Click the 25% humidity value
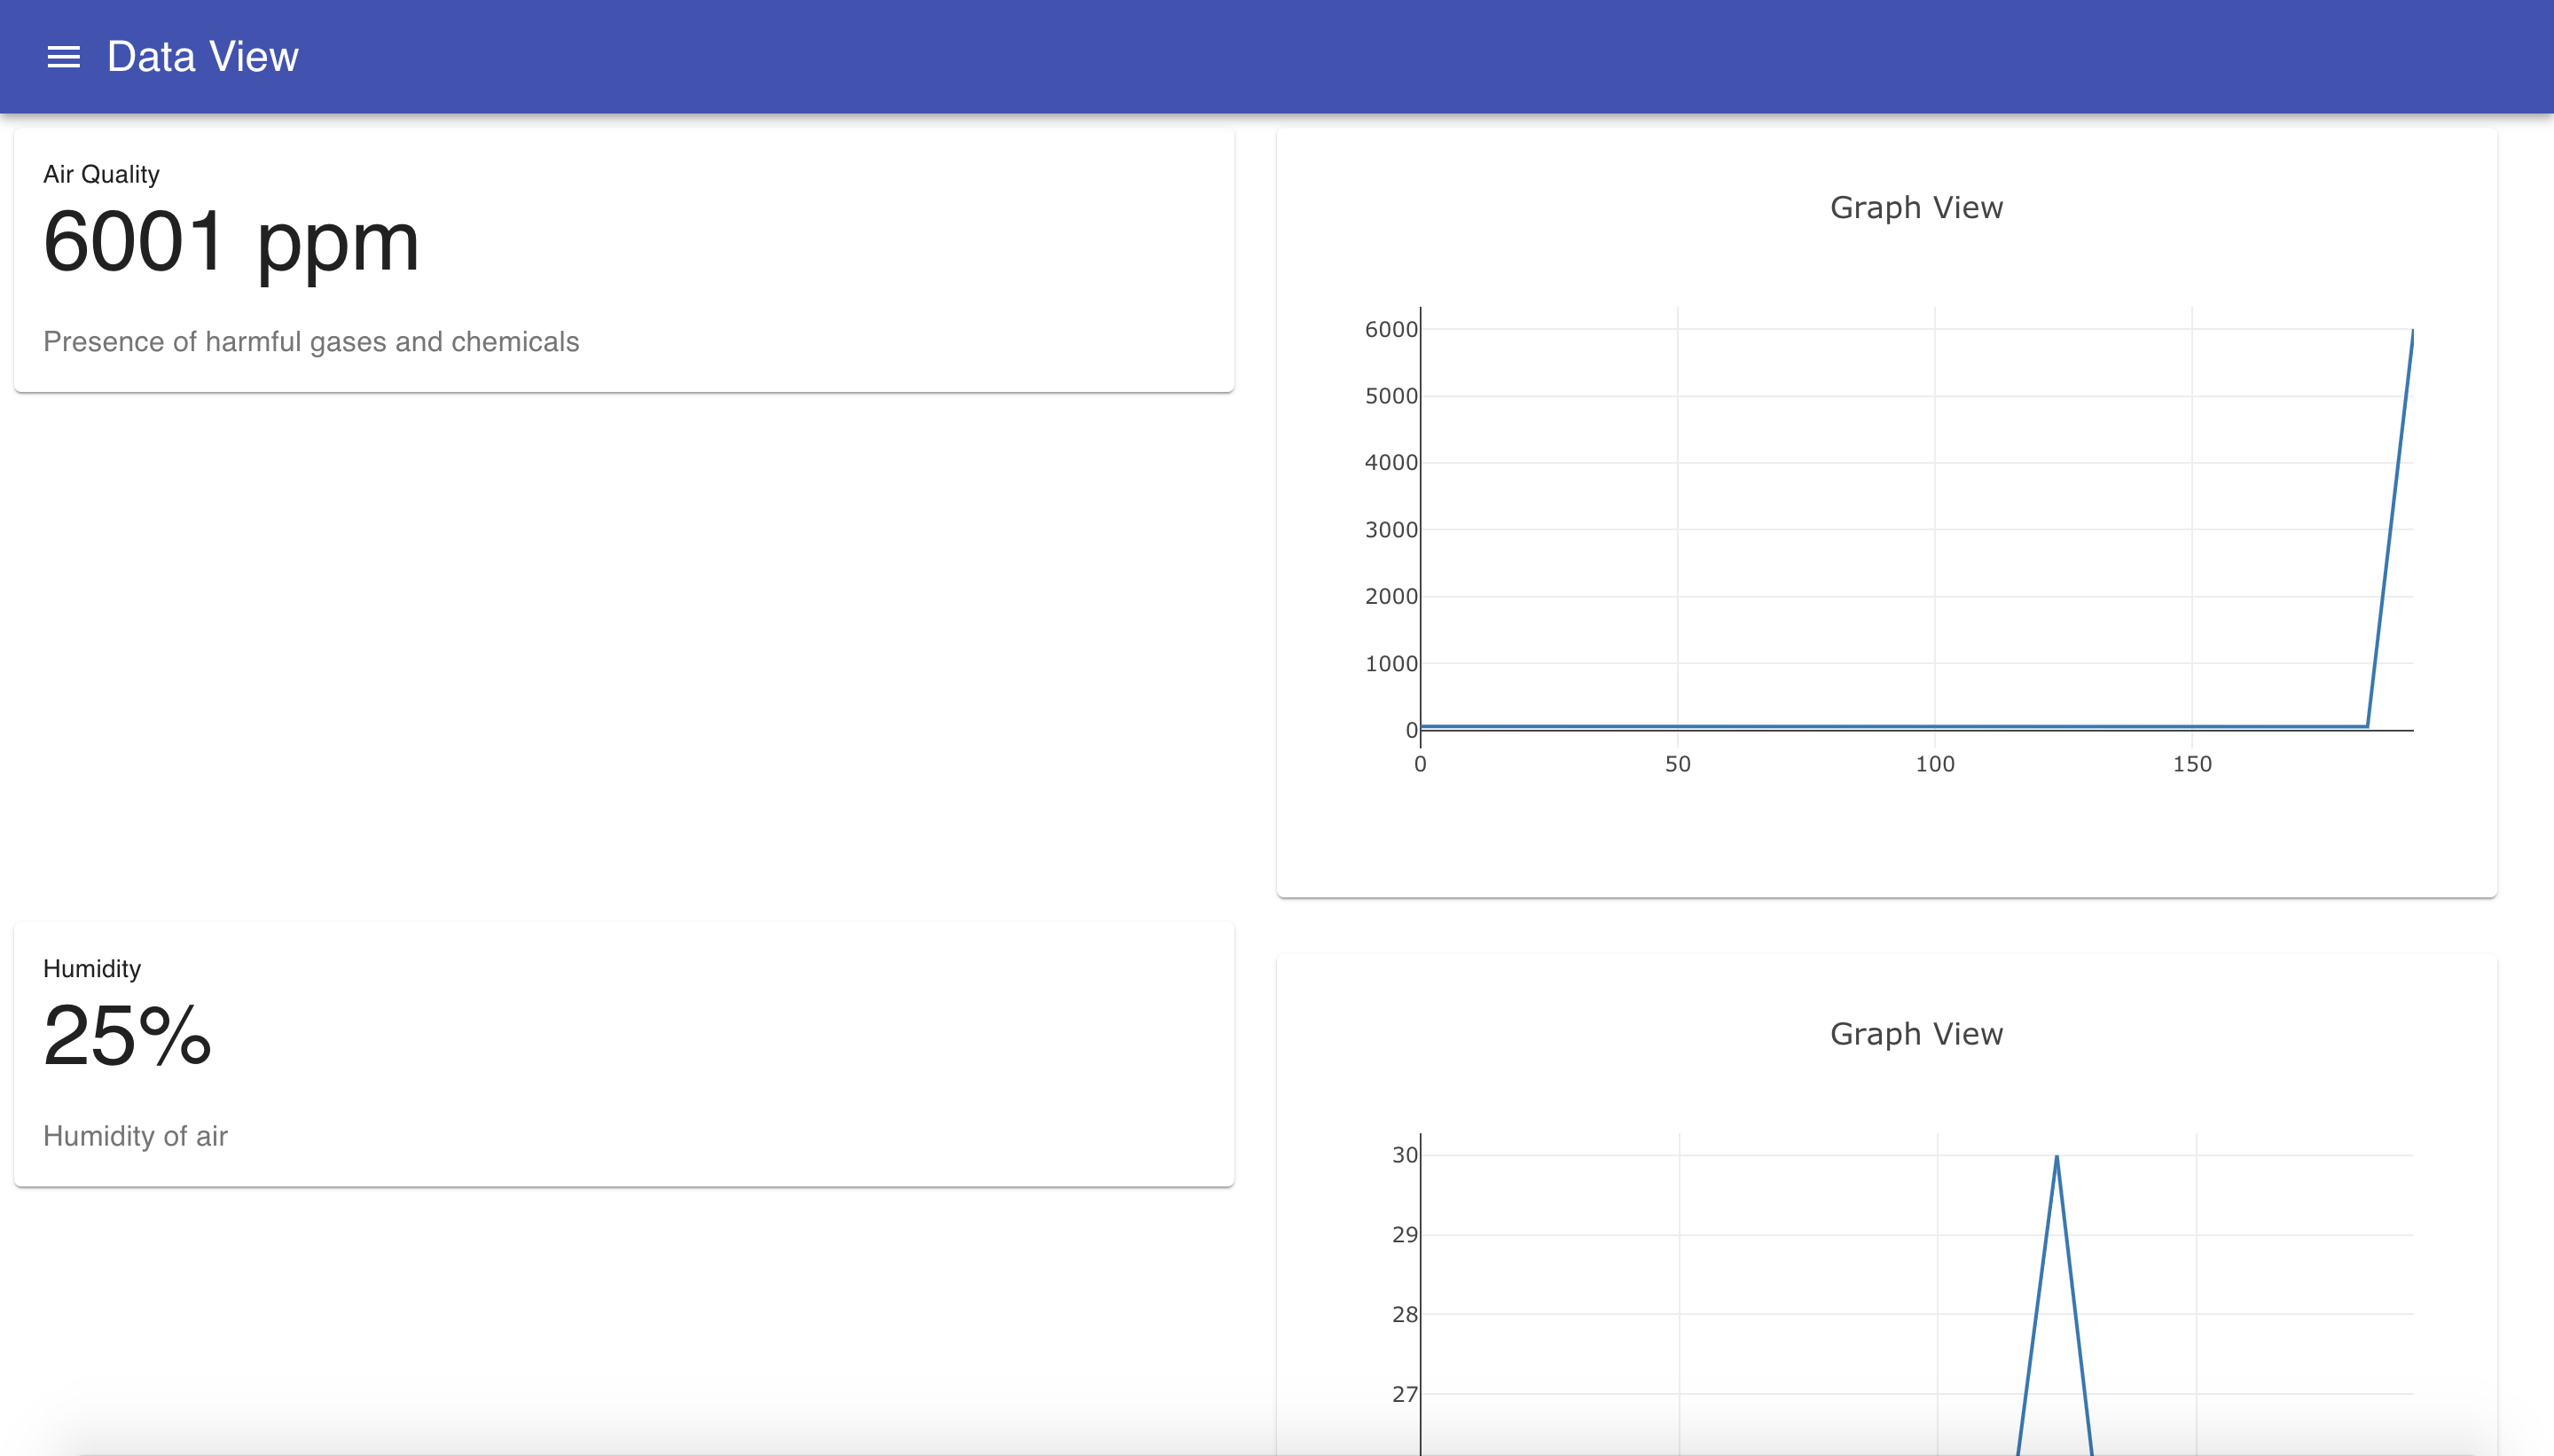The image size is (2554, 1456). (127, 1036)
